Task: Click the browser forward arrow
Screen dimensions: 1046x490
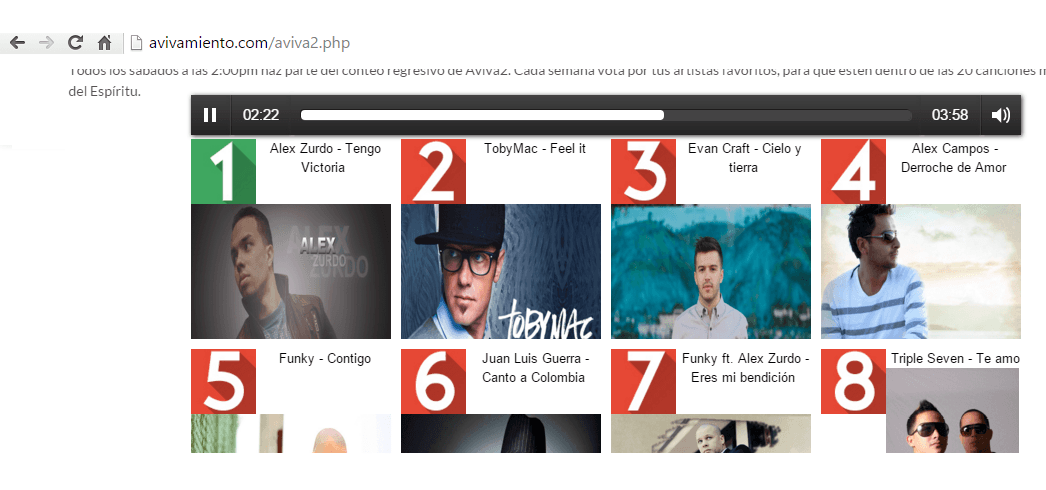Action: click(46, 43)
